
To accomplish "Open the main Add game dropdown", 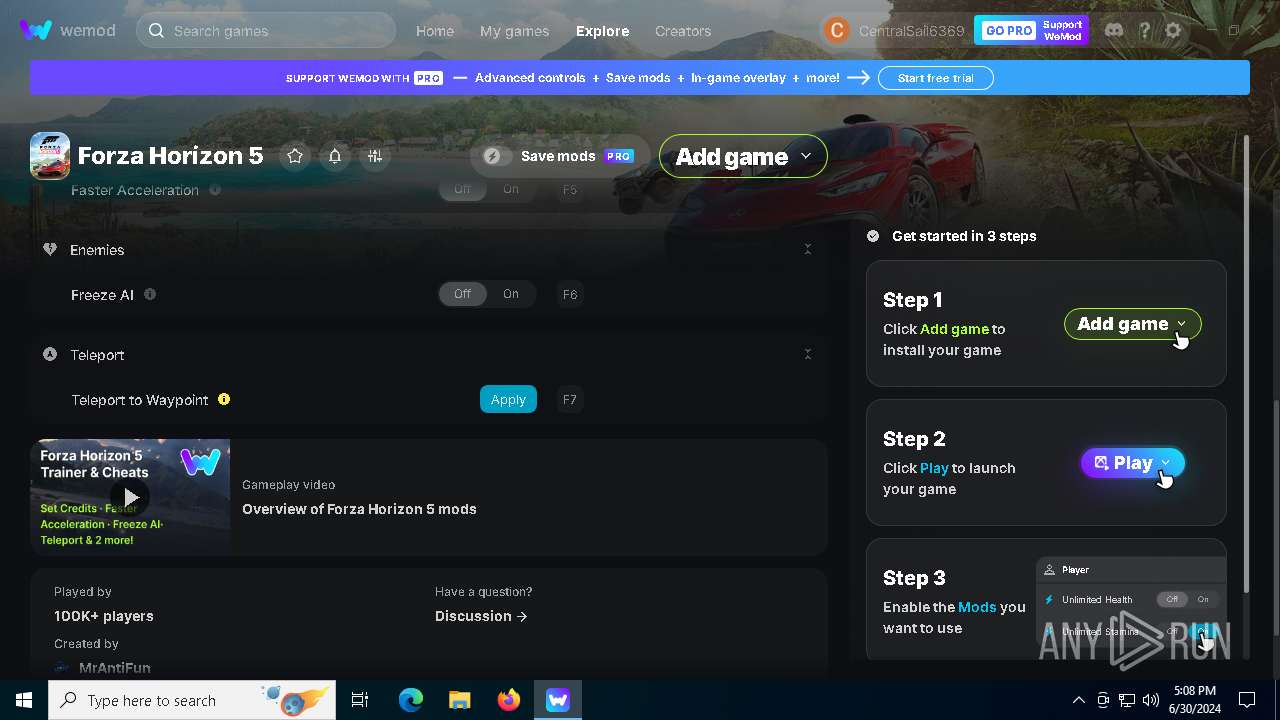I will pos(743,156).
